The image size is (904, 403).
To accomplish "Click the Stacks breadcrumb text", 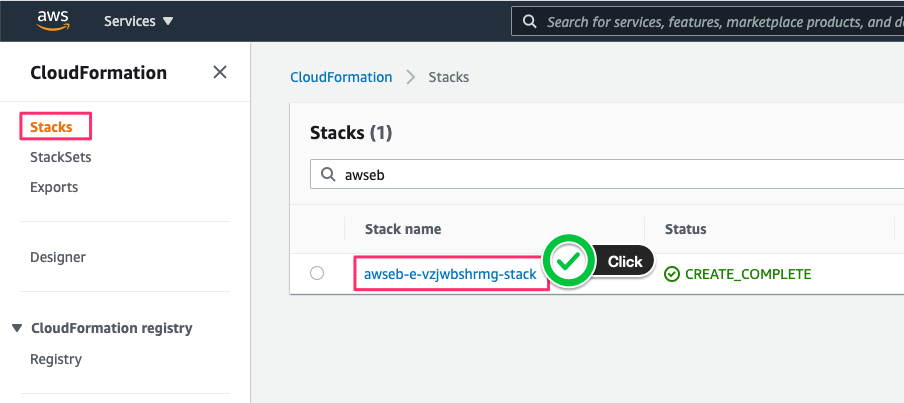I will coord(449,77).
